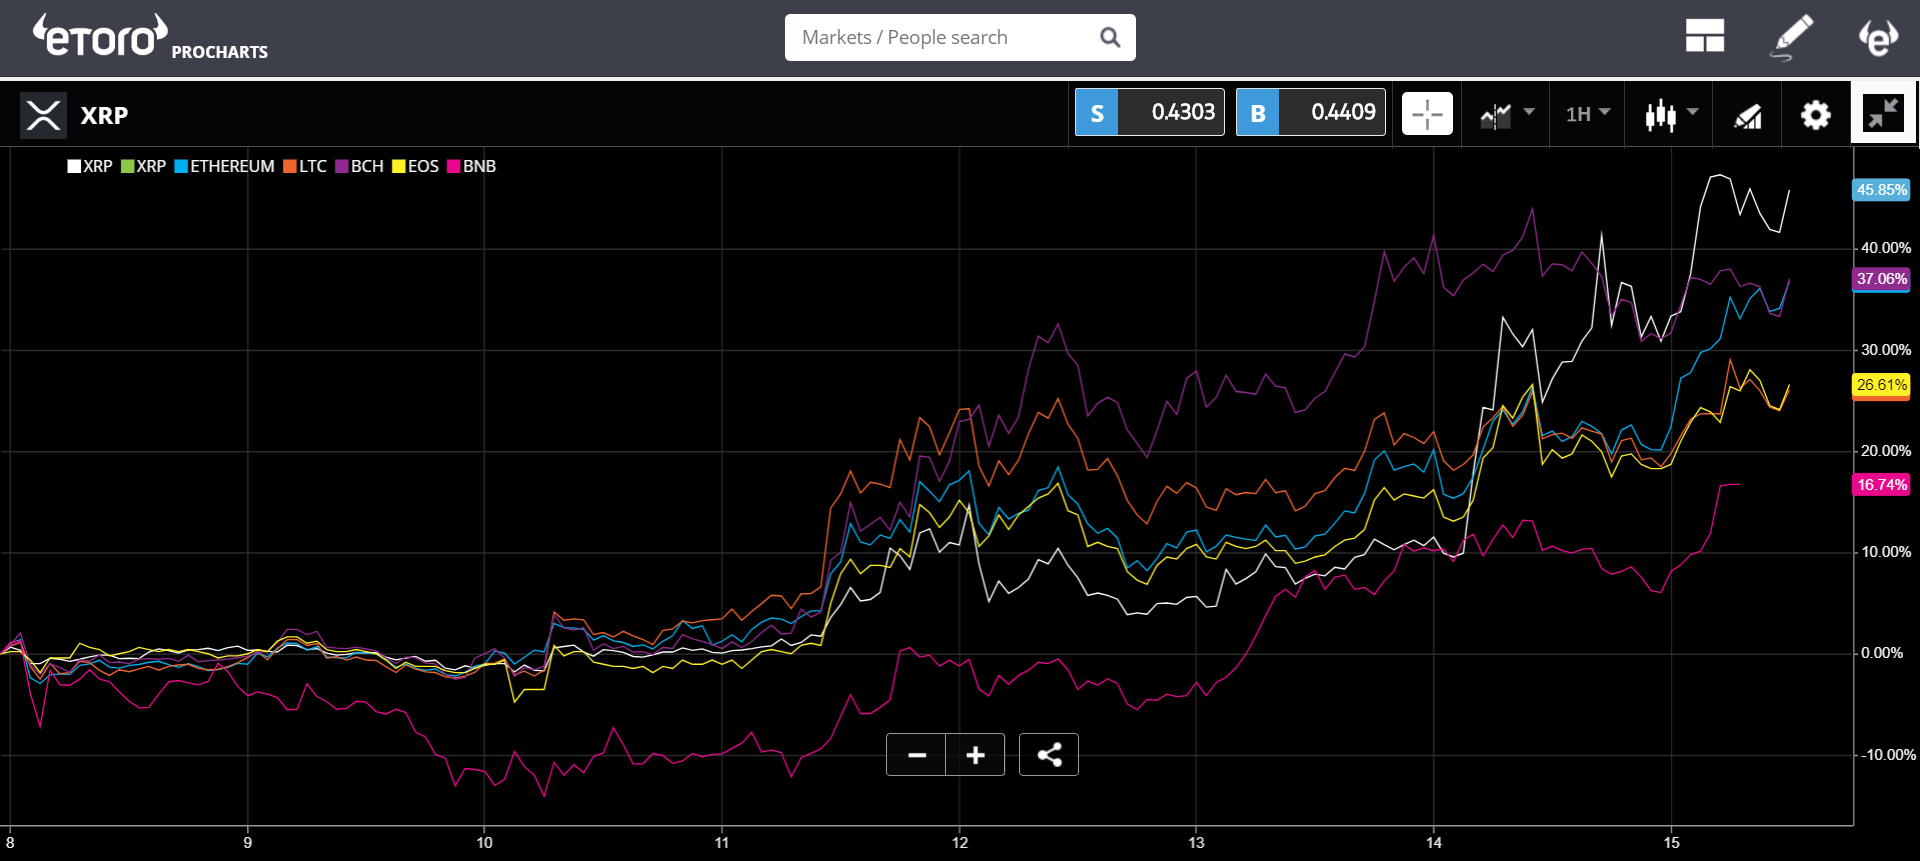Screen dimensions: 1920x861
Task: Expand the 1H timeframe dropdown
Action: (x=1588, y=114)
